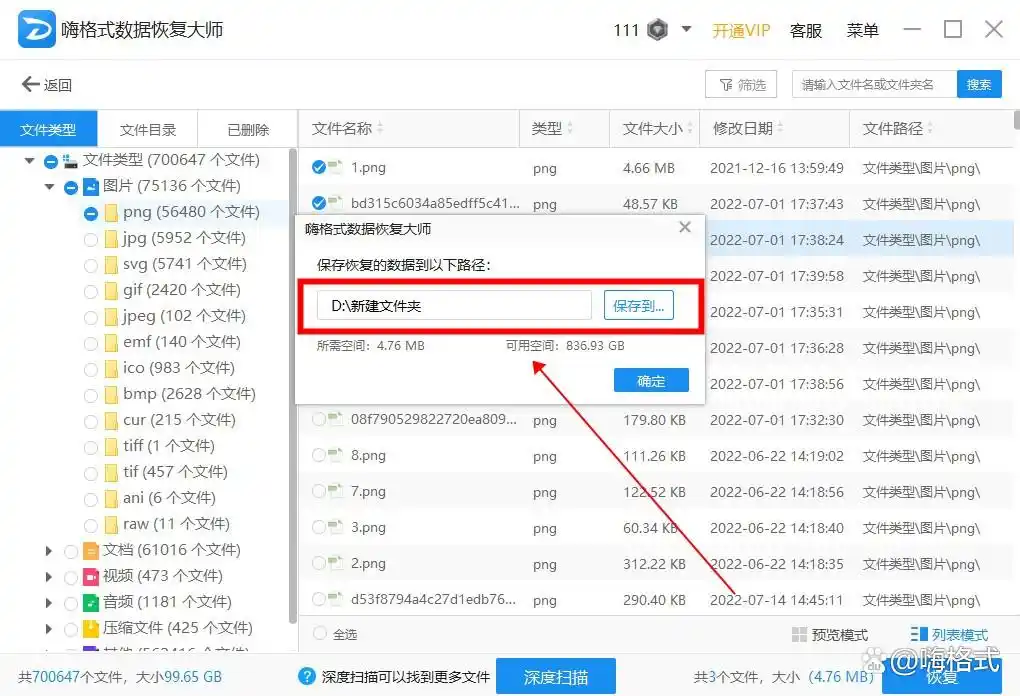
Task: Open the 菜单 menu
Action: coord(862,30)
